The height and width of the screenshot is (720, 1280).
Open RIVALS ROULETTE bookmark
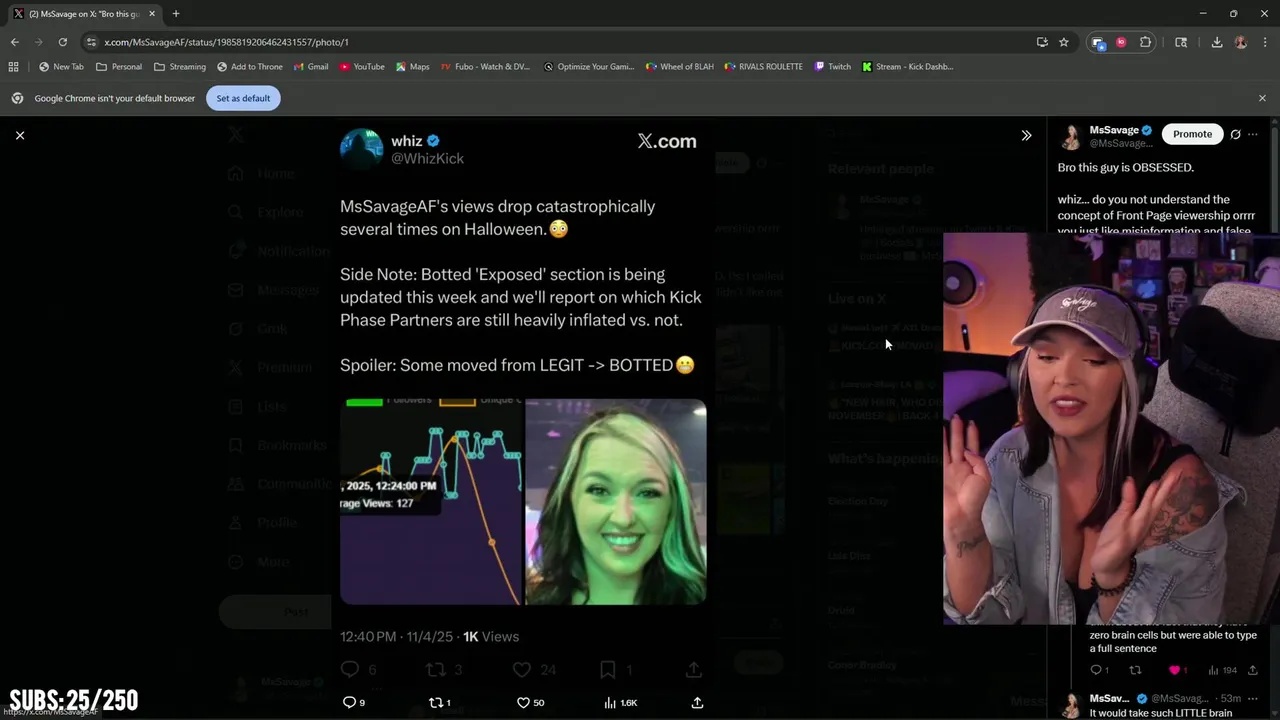click(x=764, y=67)
